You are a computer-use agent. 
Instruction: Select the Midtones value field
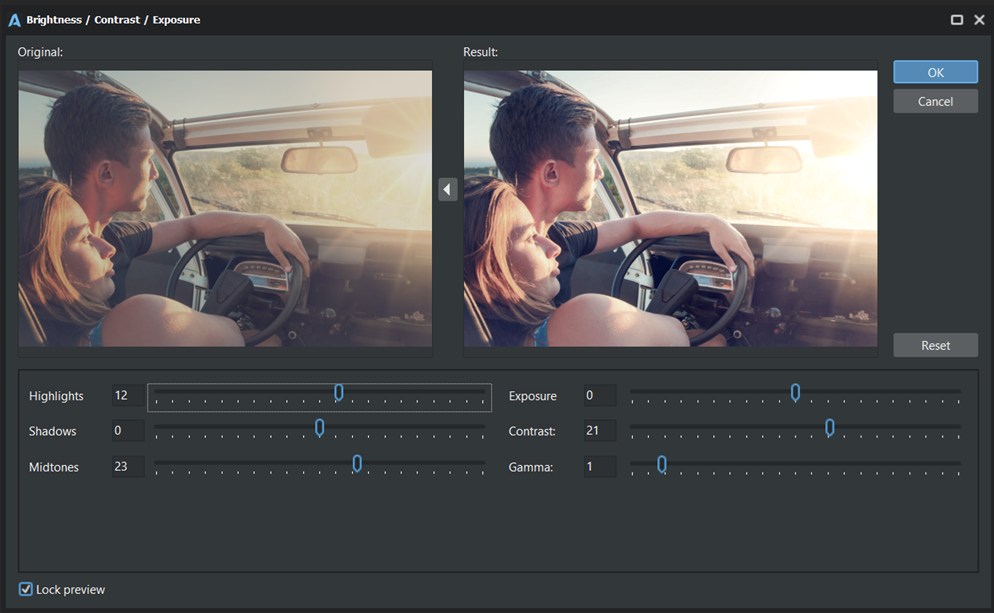(x=127, y=467)
